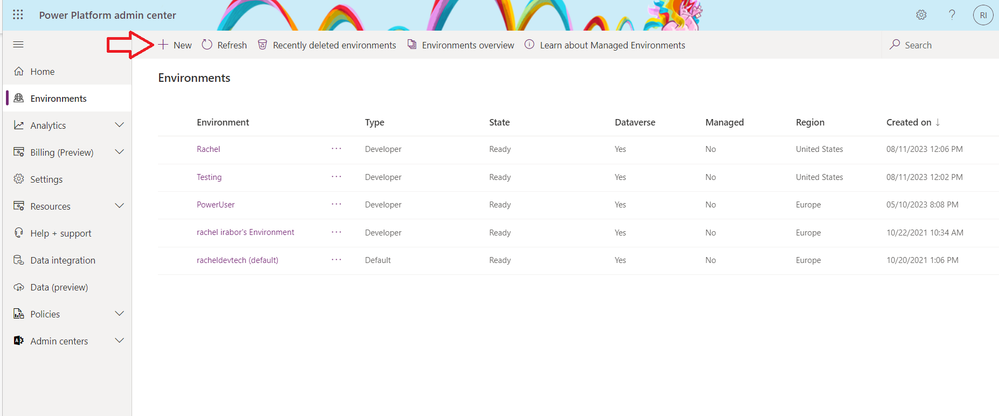
Task: Sort by the Managed column header
Action: click(724, 122)
